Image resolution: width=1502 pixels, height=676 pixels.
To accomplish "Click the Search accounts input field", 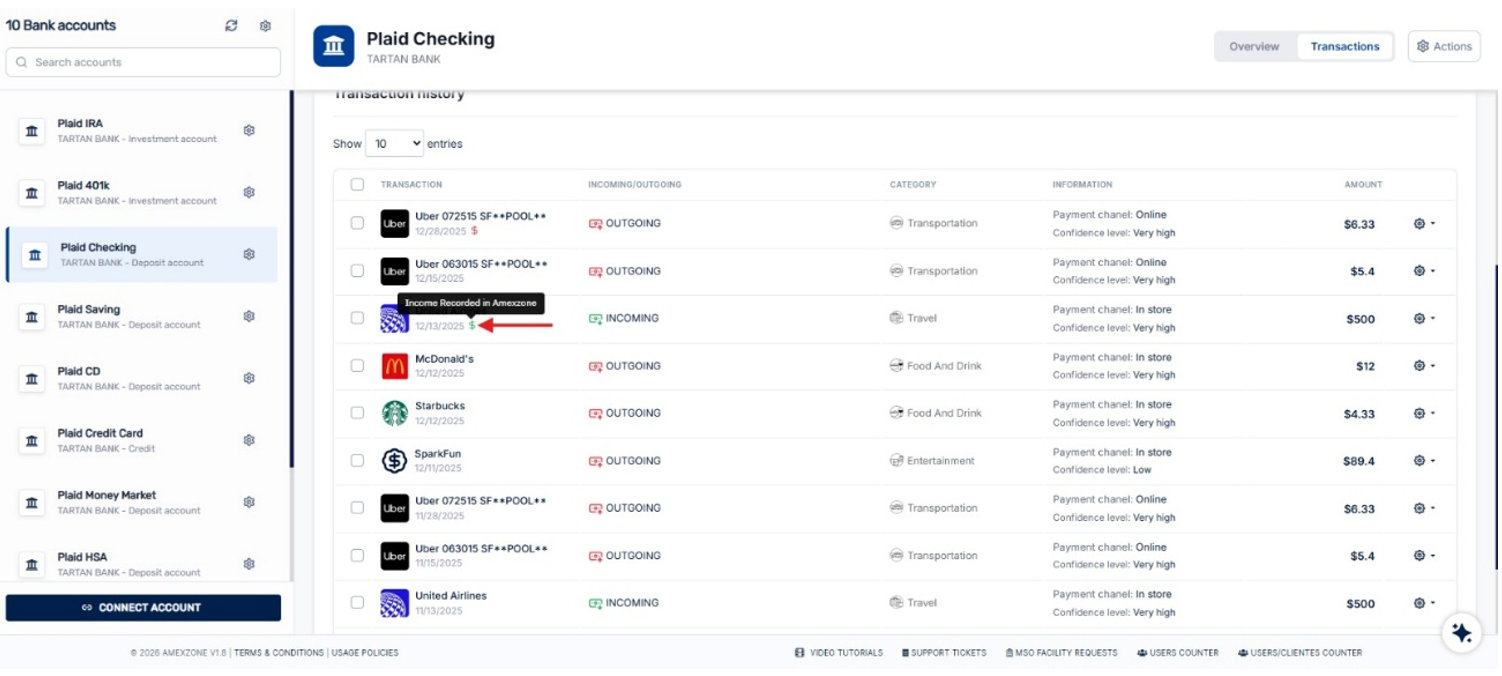I will pyautogui.click(x=143, y=62).
